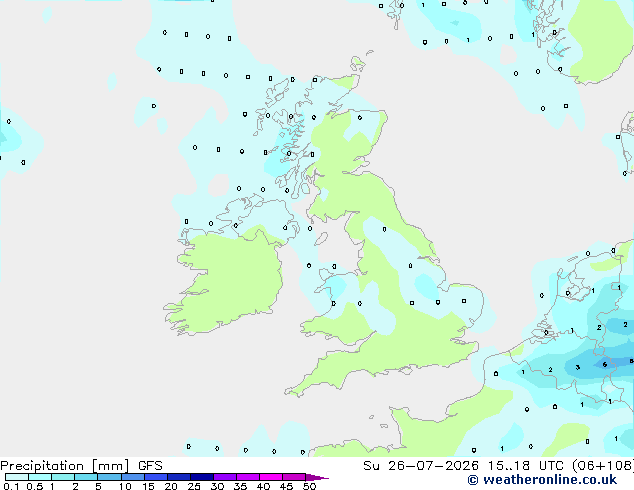This screenshot has width=634, height=490.
Task: Click the date 'Su 26-07-2026' text
Action: tap(421, 466)
